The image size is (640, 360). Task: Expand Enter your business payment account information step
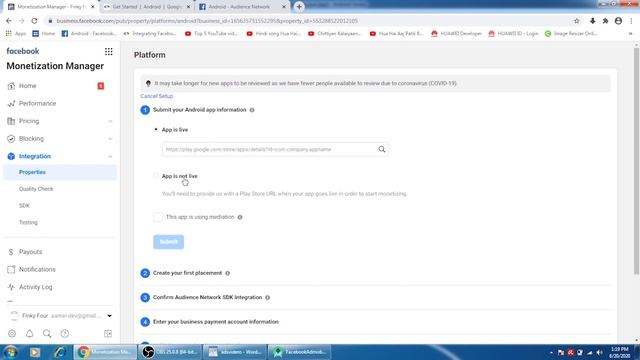216,322
